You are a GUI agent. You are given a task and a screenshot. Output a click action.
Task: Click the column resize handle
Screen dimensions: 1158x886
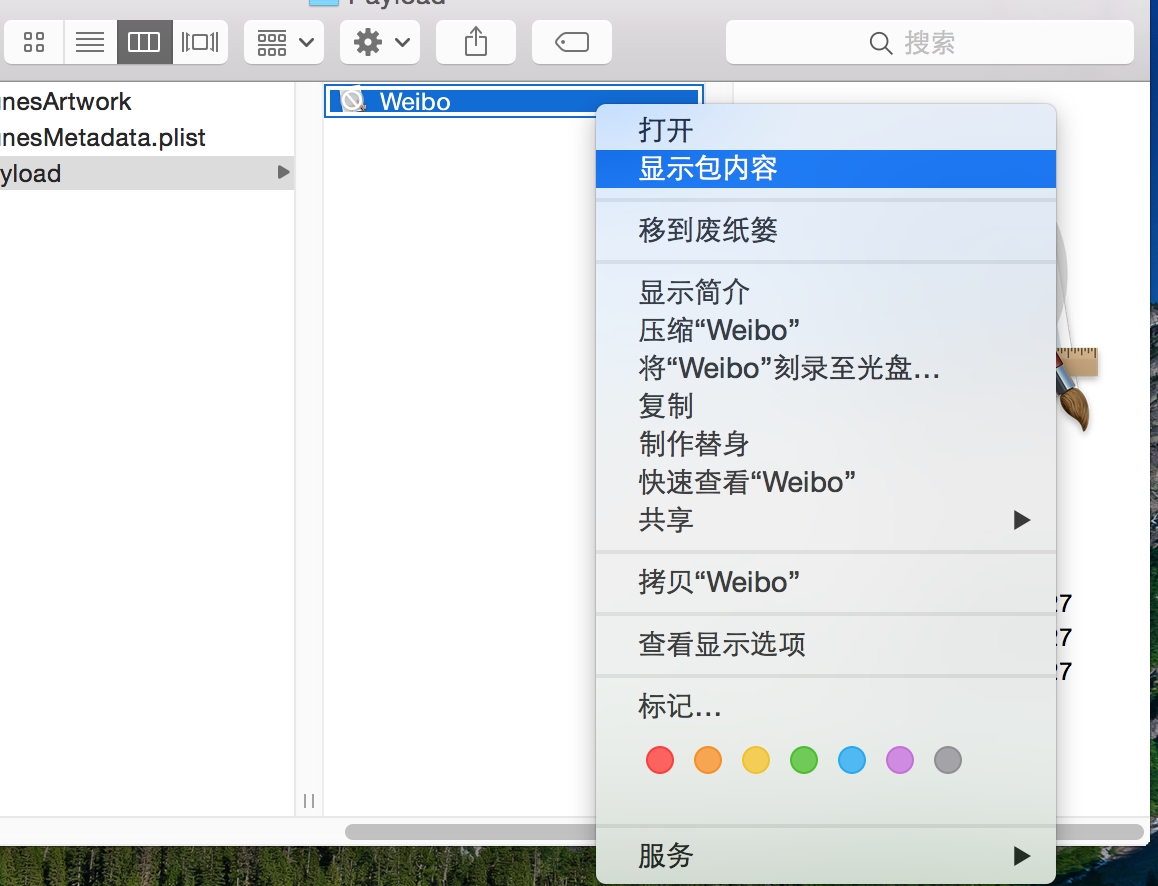[x=309, y=800]
